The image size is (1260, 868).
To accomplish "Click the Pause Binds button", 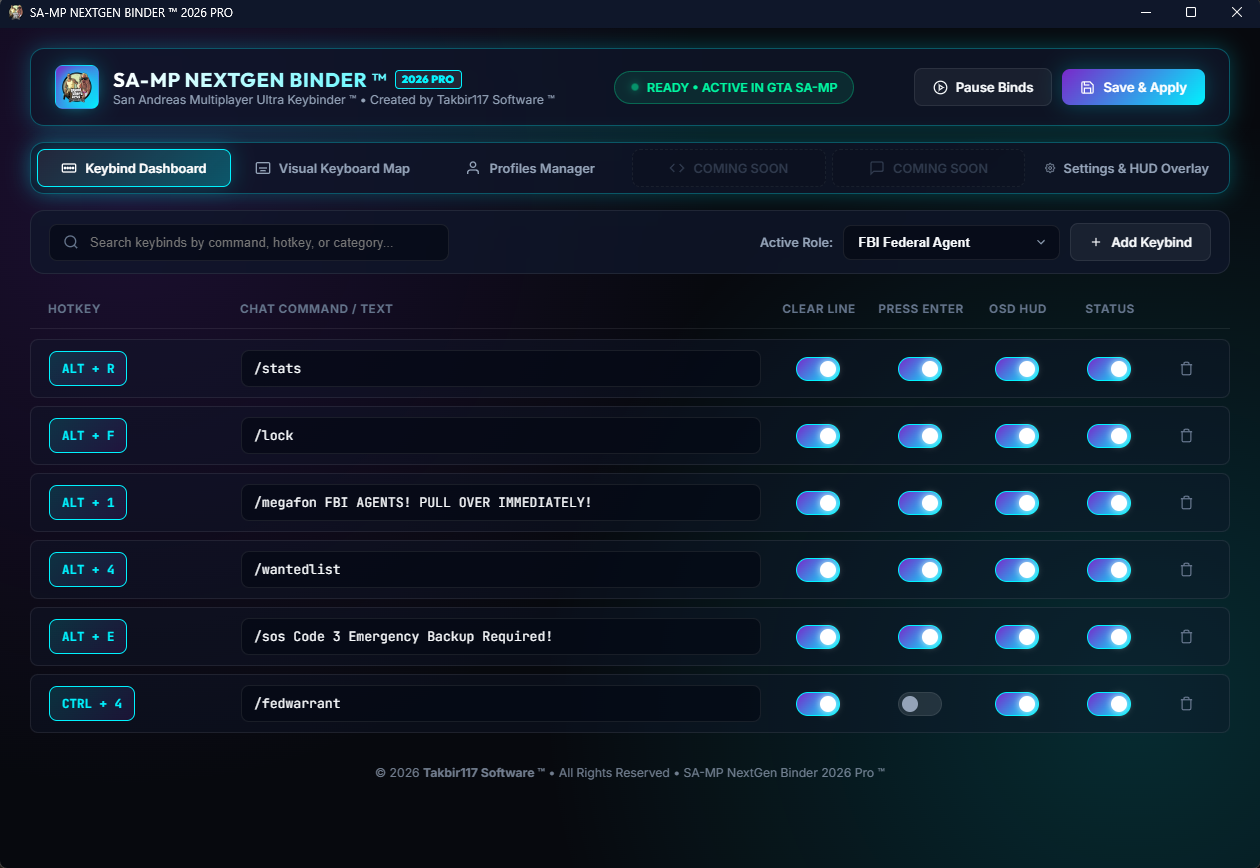I will pos(983,87).
